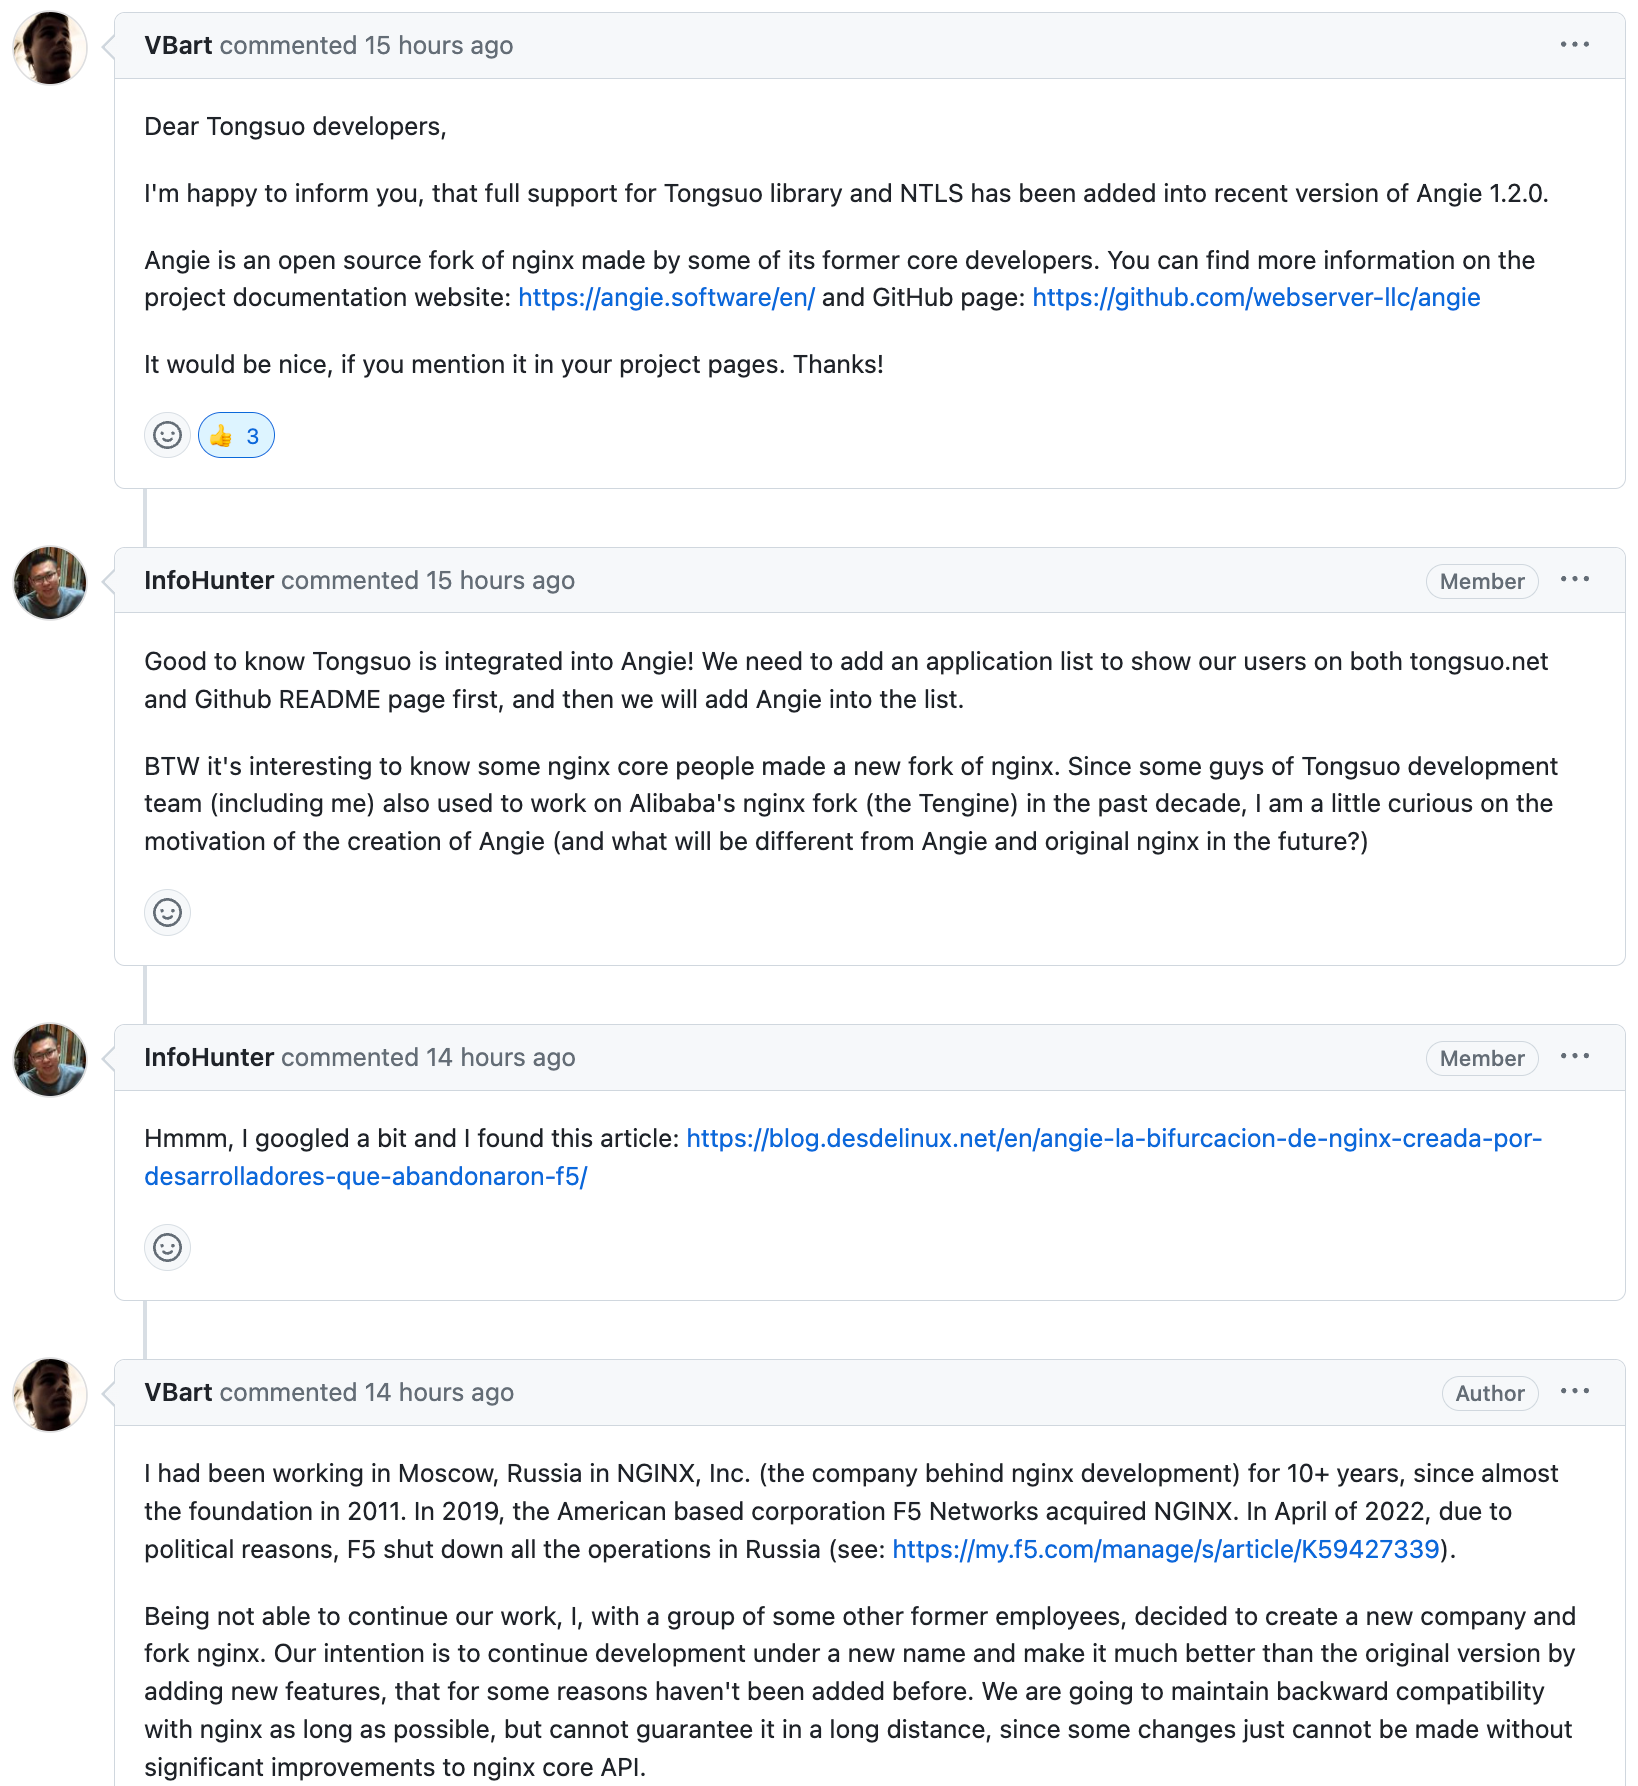Image resolution: width=1638 pixels, height=1786 pixels.
Task: Open options menu on VBart's Author comment
Action: [1574, 1392]
